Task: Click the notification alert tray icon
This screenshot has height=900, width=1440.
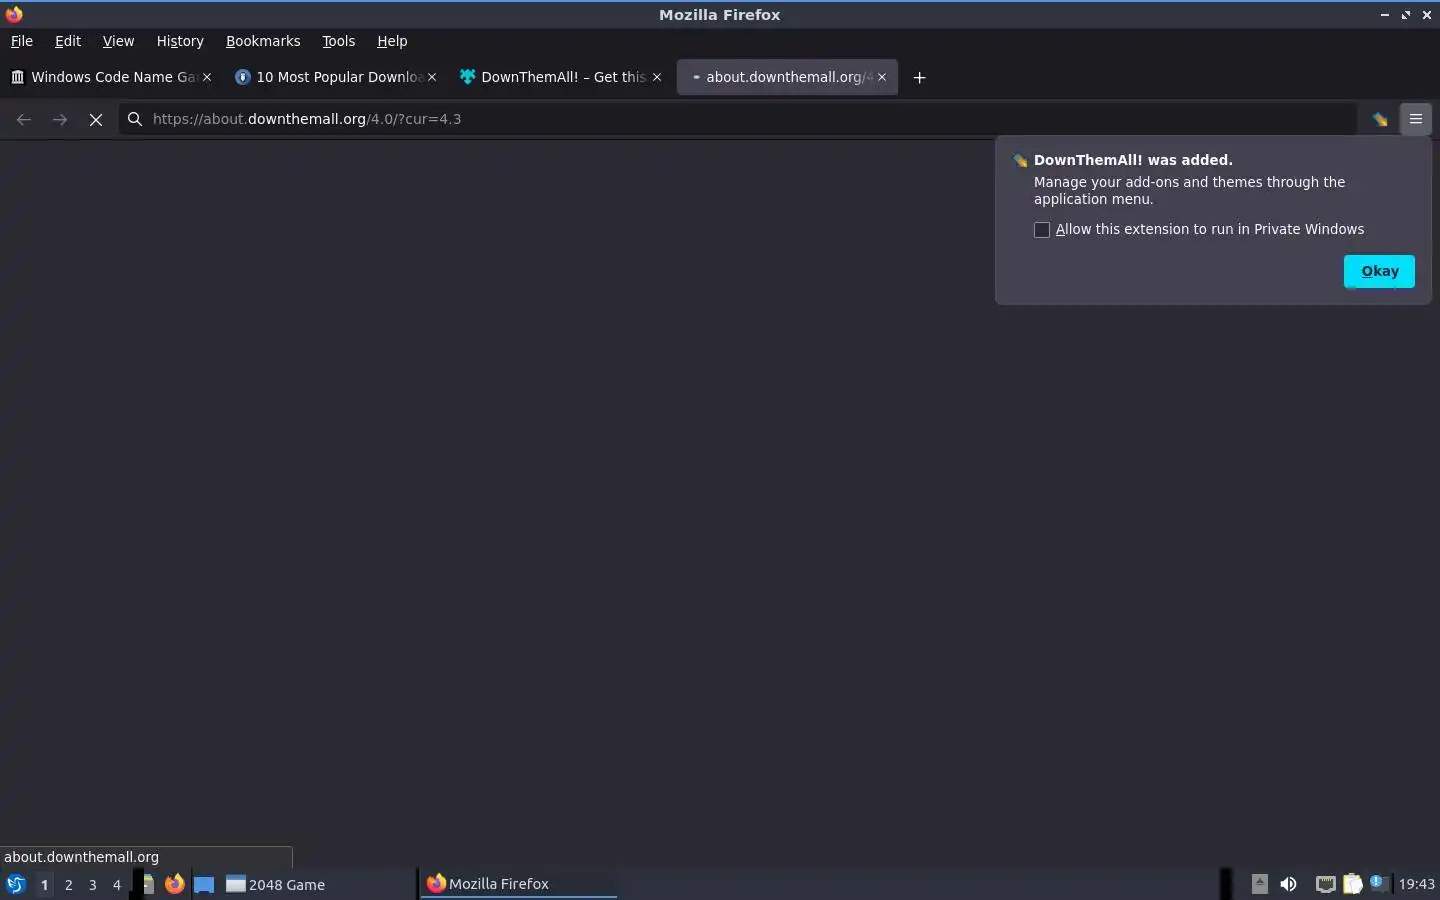Action: click(x=1378, y=882)
